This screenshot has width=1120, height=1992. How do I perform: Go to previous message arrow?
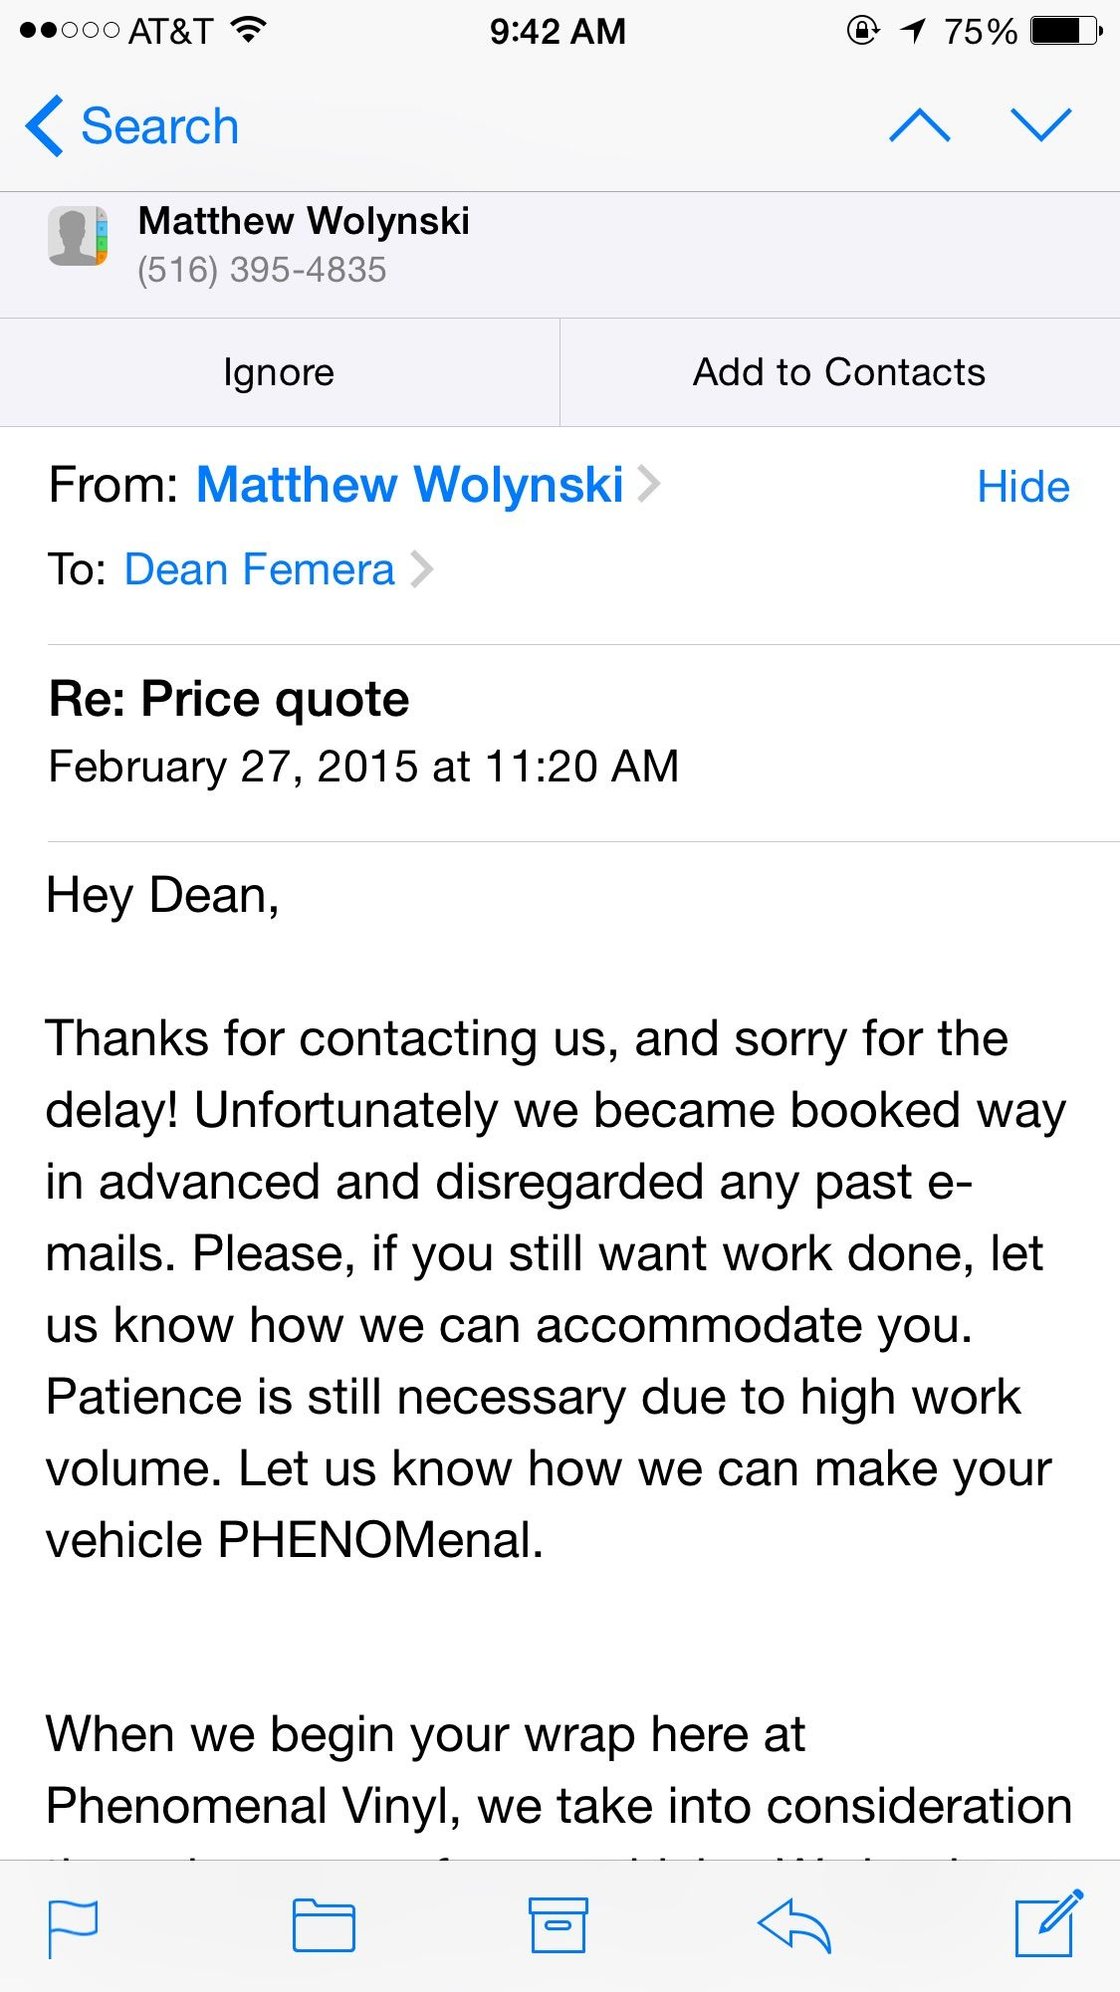pos(920,126)
